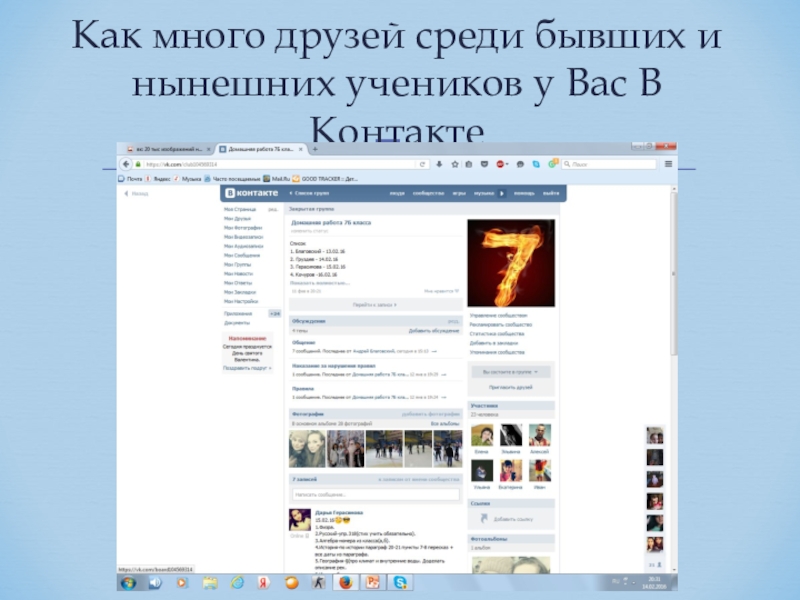Viewport: 800px width, 600px height.
Task: Open the Firefox hamburger menu
Action: [668, 164]
